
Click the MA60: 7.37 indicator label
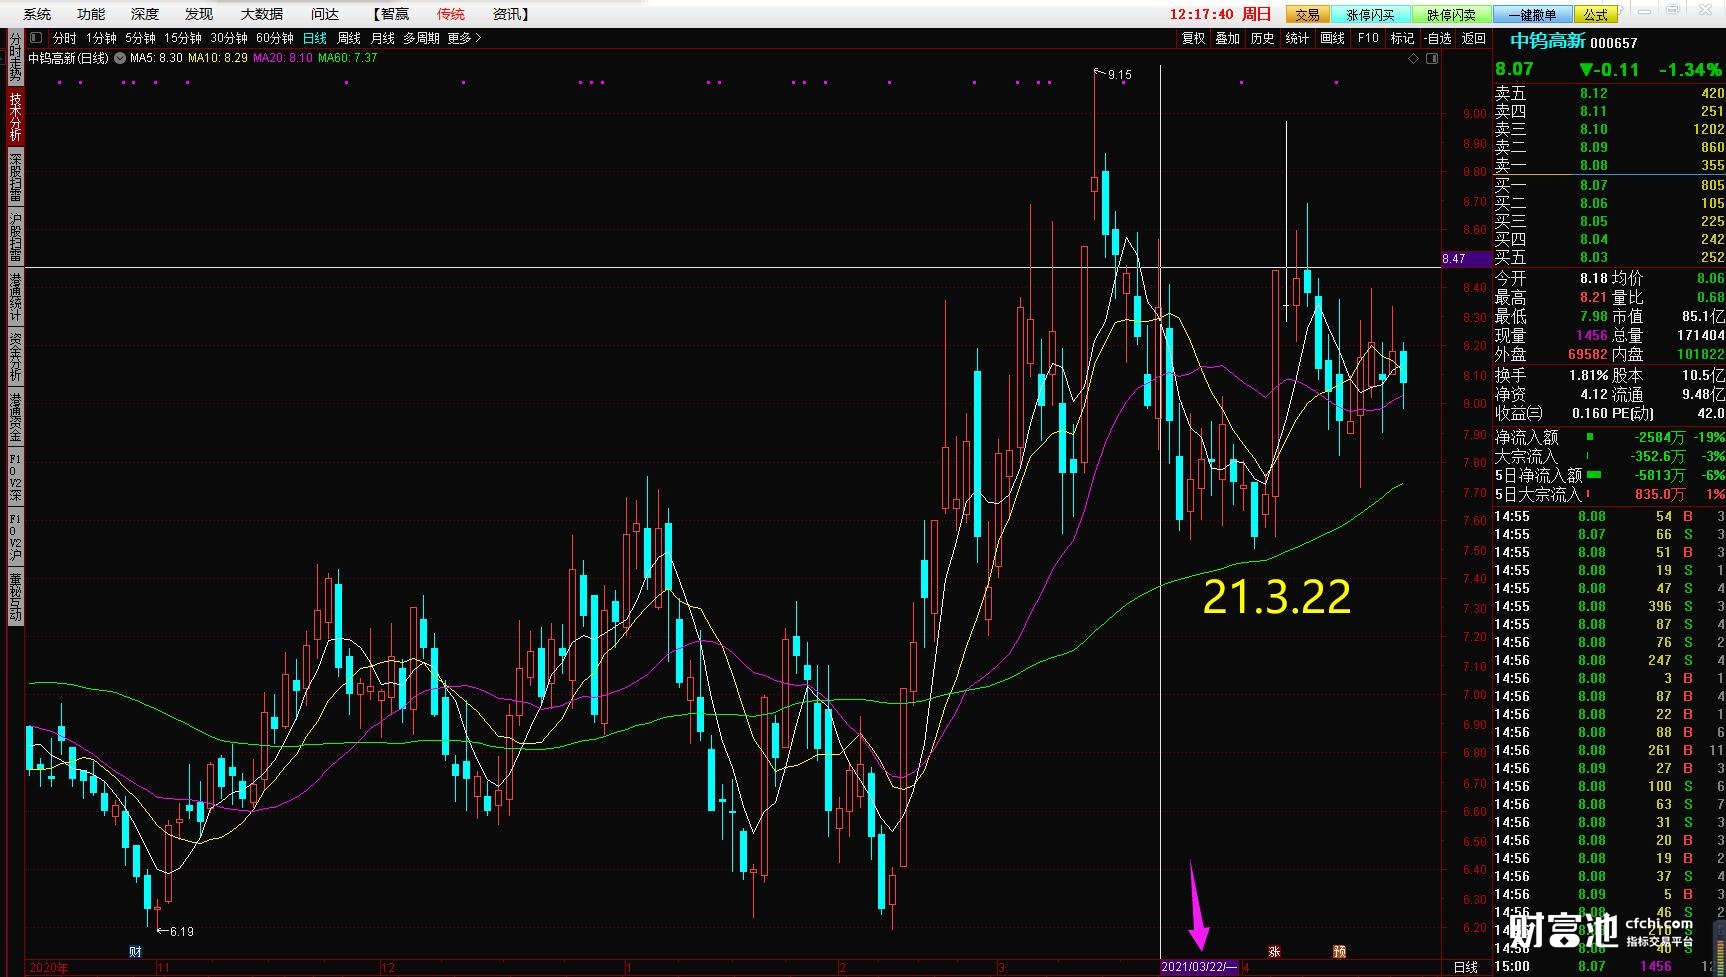[x=347, y=58]
